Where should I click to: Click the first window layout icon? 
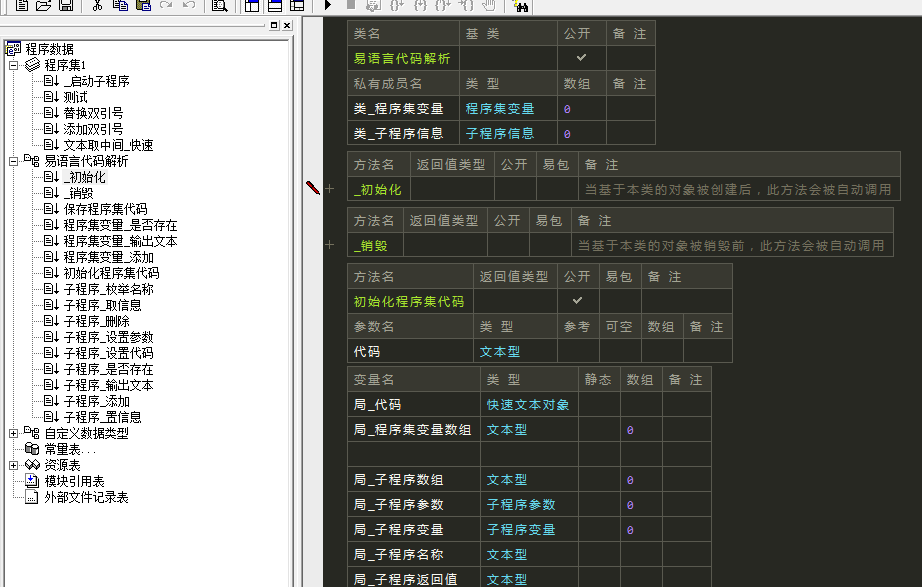click(x=252, y=5)
